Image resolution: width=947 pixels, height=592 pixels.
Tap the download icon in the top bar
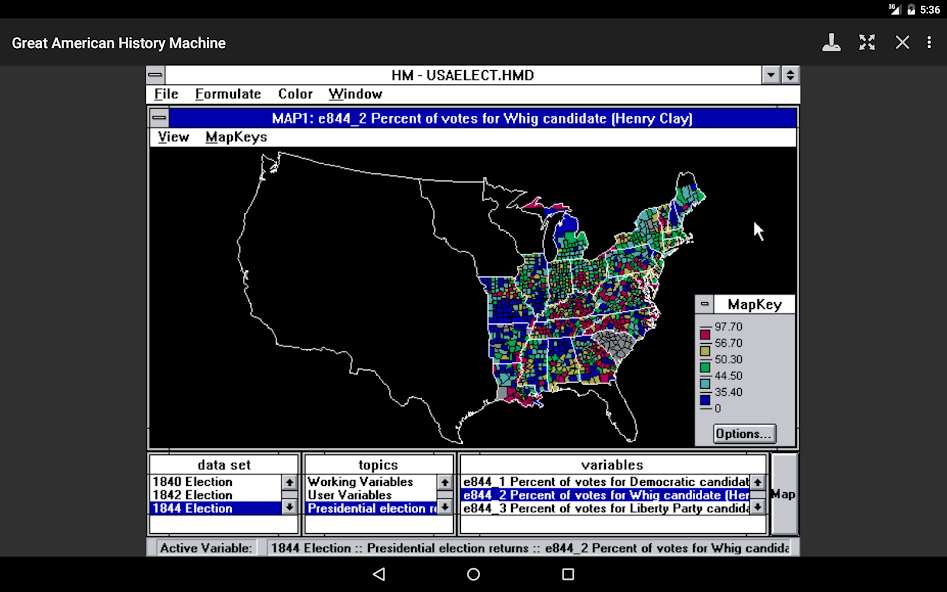(831, 43)
